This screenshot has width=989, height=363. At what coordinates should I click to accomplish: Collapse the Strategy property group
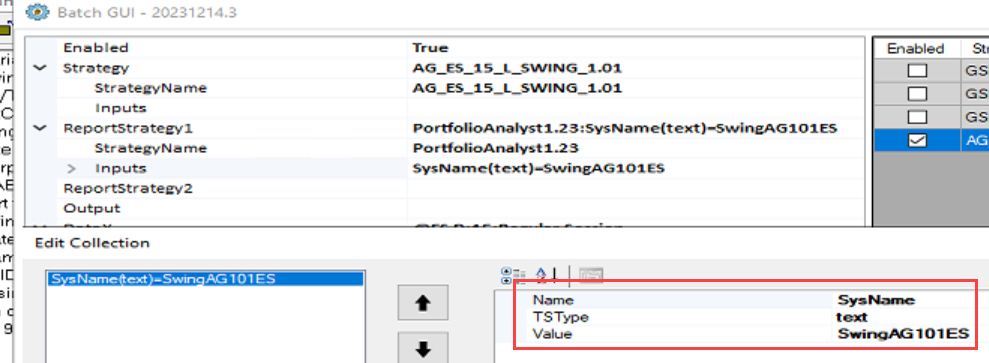(40, 68)
